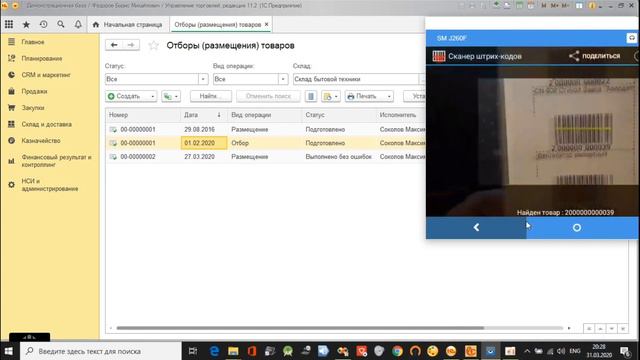Expand the Печать dropdown arrow
640x360 pixels.
389,96
